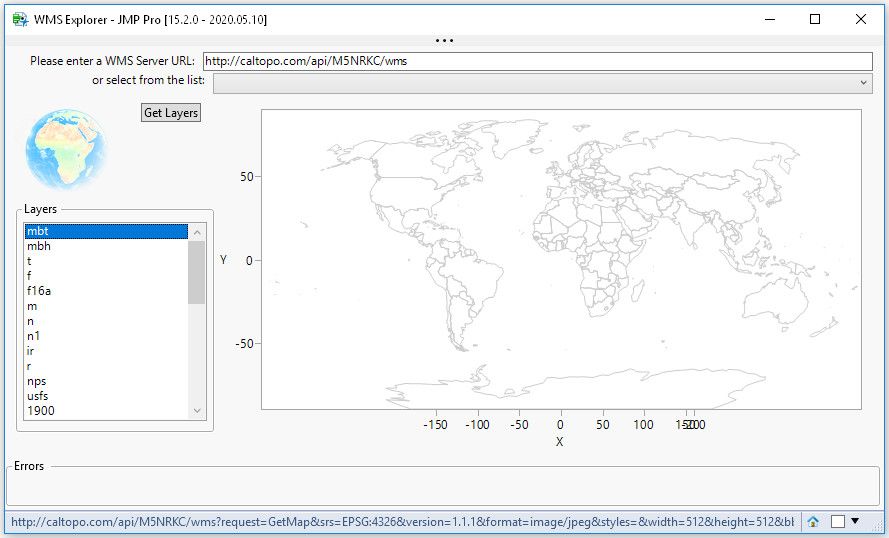Minimize the WMS Explorer window
Viewport: 889px width, 538px height.
(769, 19)
